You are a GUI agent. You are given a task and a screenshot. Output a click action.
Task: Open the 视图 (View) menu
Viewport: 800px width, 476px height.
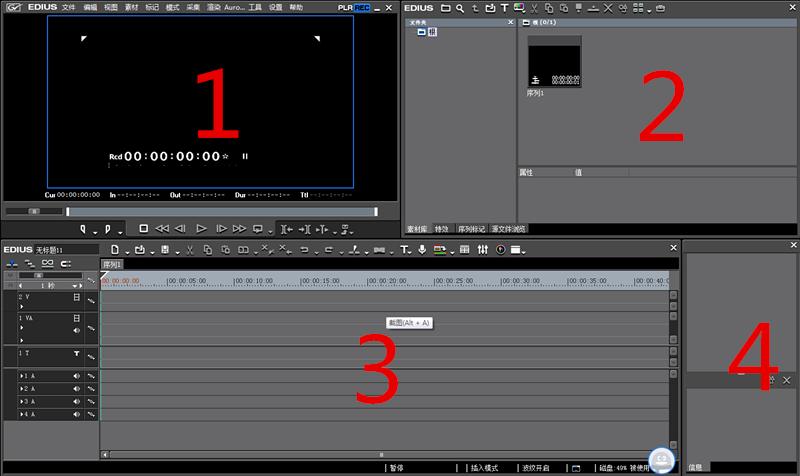pos(111,8)
